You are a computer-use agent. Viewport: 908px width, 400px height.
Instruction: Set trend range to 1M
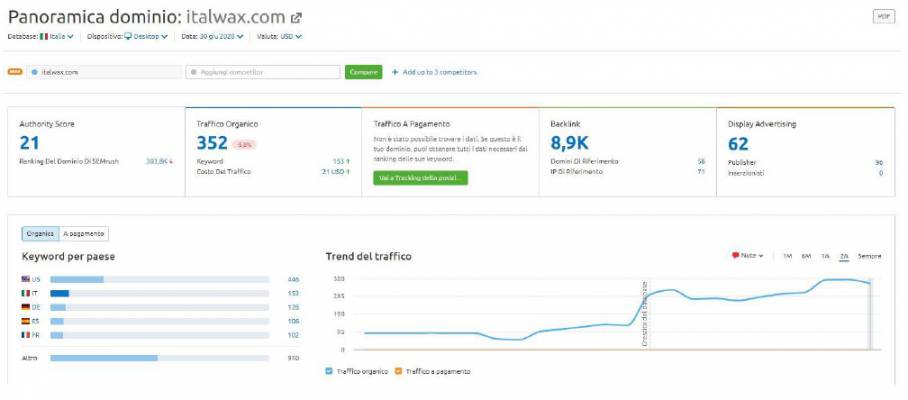pyautogui.click(x=787, y=256)
